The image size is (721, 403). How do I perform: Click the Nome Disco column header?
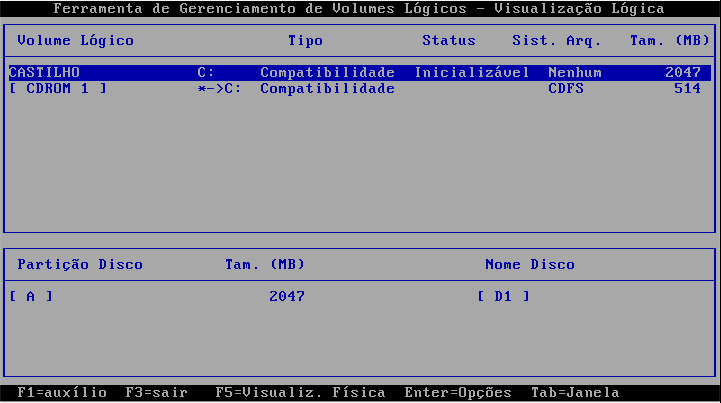point(529,265)
